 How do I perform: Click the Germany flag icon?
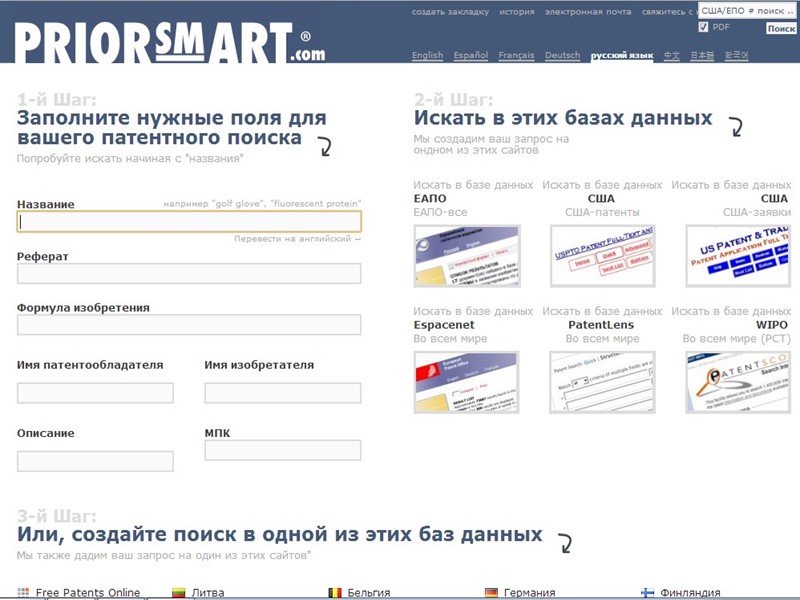tap(491, 592)
